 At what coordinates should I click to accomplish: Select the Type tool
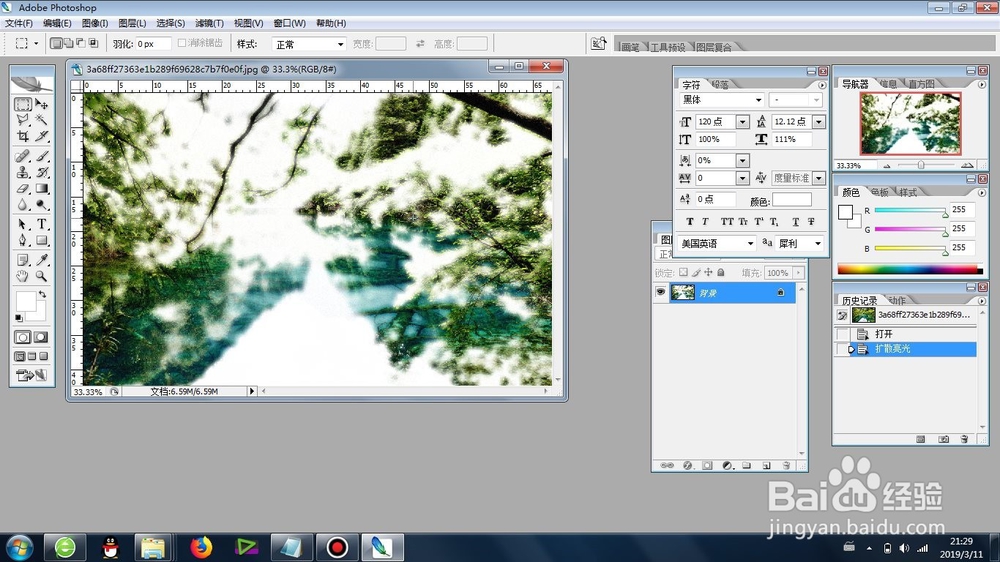point(41,224)
